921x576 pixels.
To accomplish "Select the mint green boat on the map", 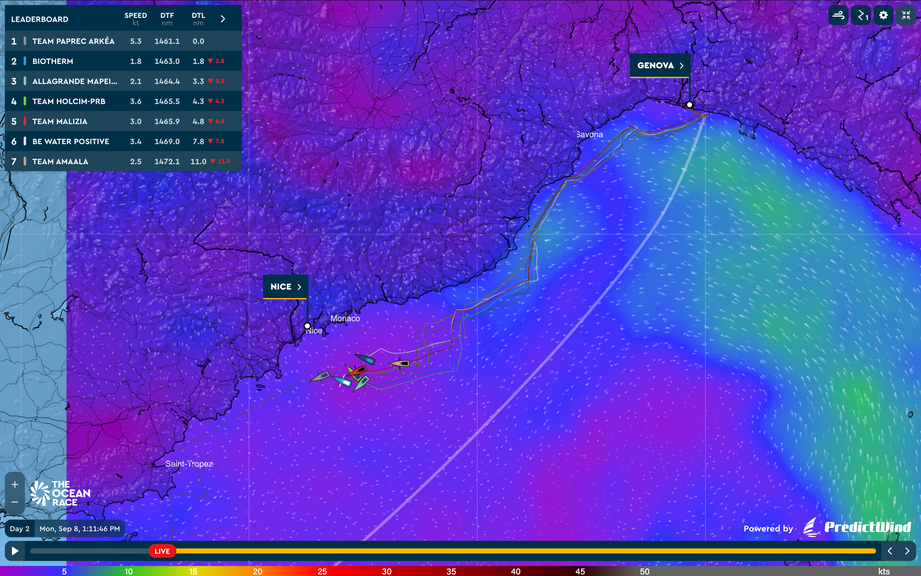I will pos(361,383).
